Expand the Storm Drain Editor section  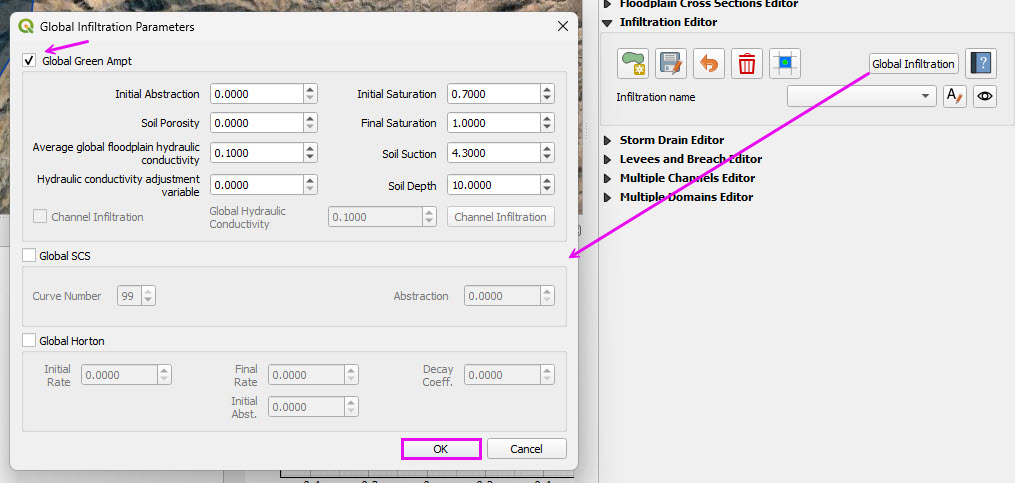point(608,140)
